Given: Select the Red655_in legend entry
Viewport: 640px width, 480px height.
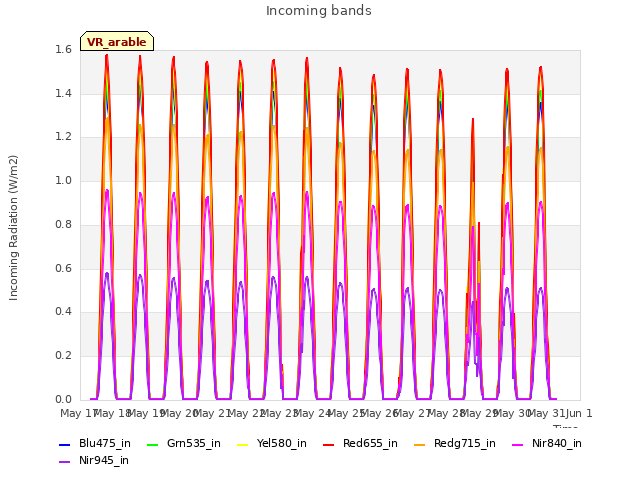Looking at the screenshot, I should point(360,443).
